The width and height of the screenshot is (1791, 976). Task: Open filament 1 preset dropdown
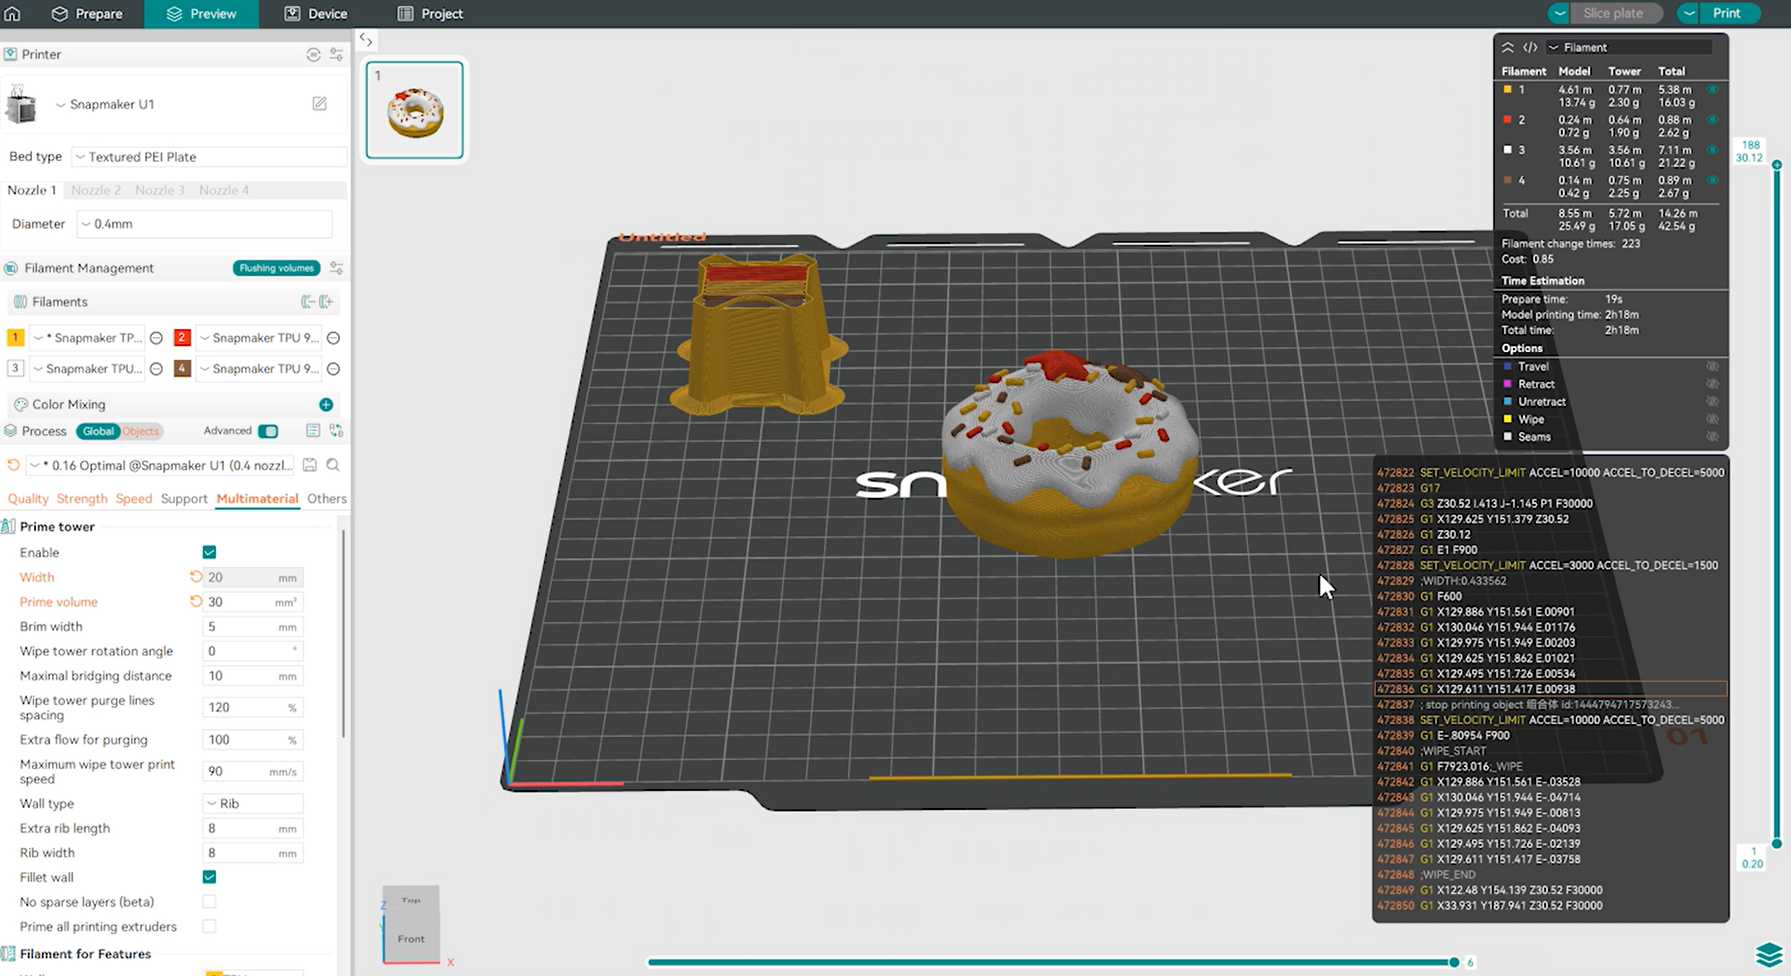(x=88, y=338)
